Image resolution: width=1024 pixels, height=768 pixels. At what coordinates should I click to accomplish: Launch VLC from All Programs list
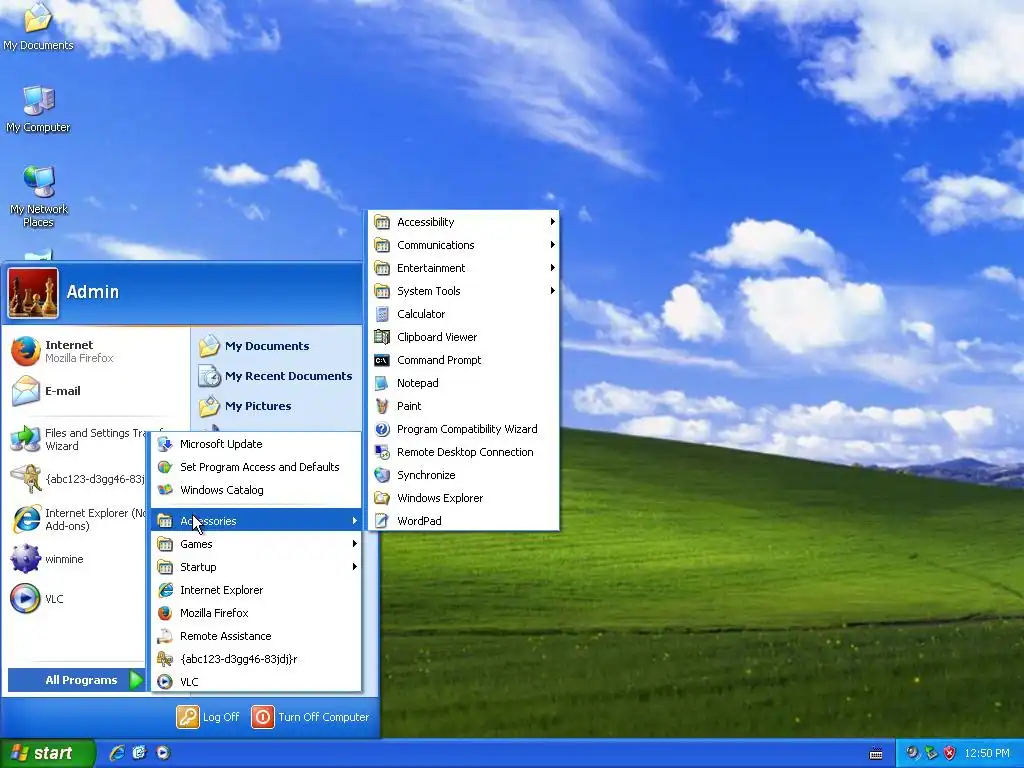point(257,682)
